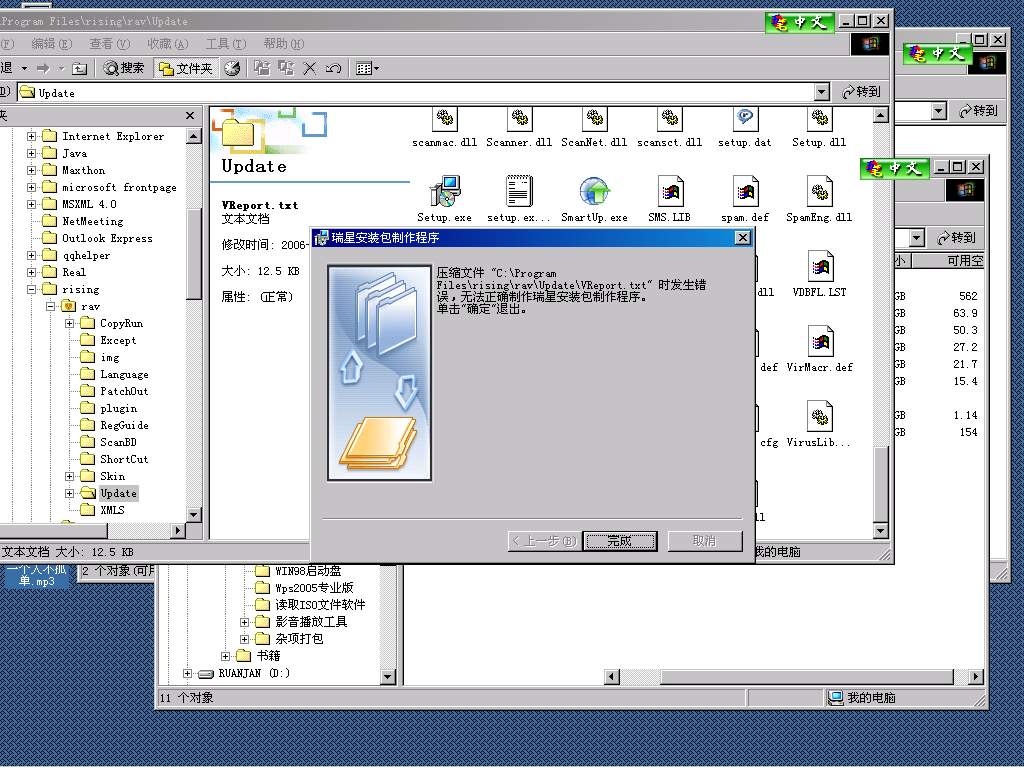Open the Views button dropdown

(367, 68)
